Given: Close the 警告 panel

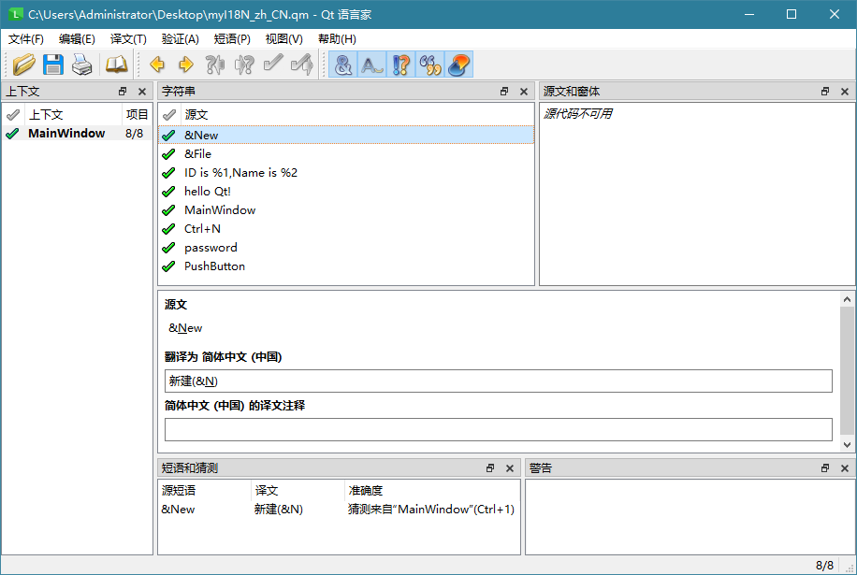Looking at the screenshot, I should point(845,468).
